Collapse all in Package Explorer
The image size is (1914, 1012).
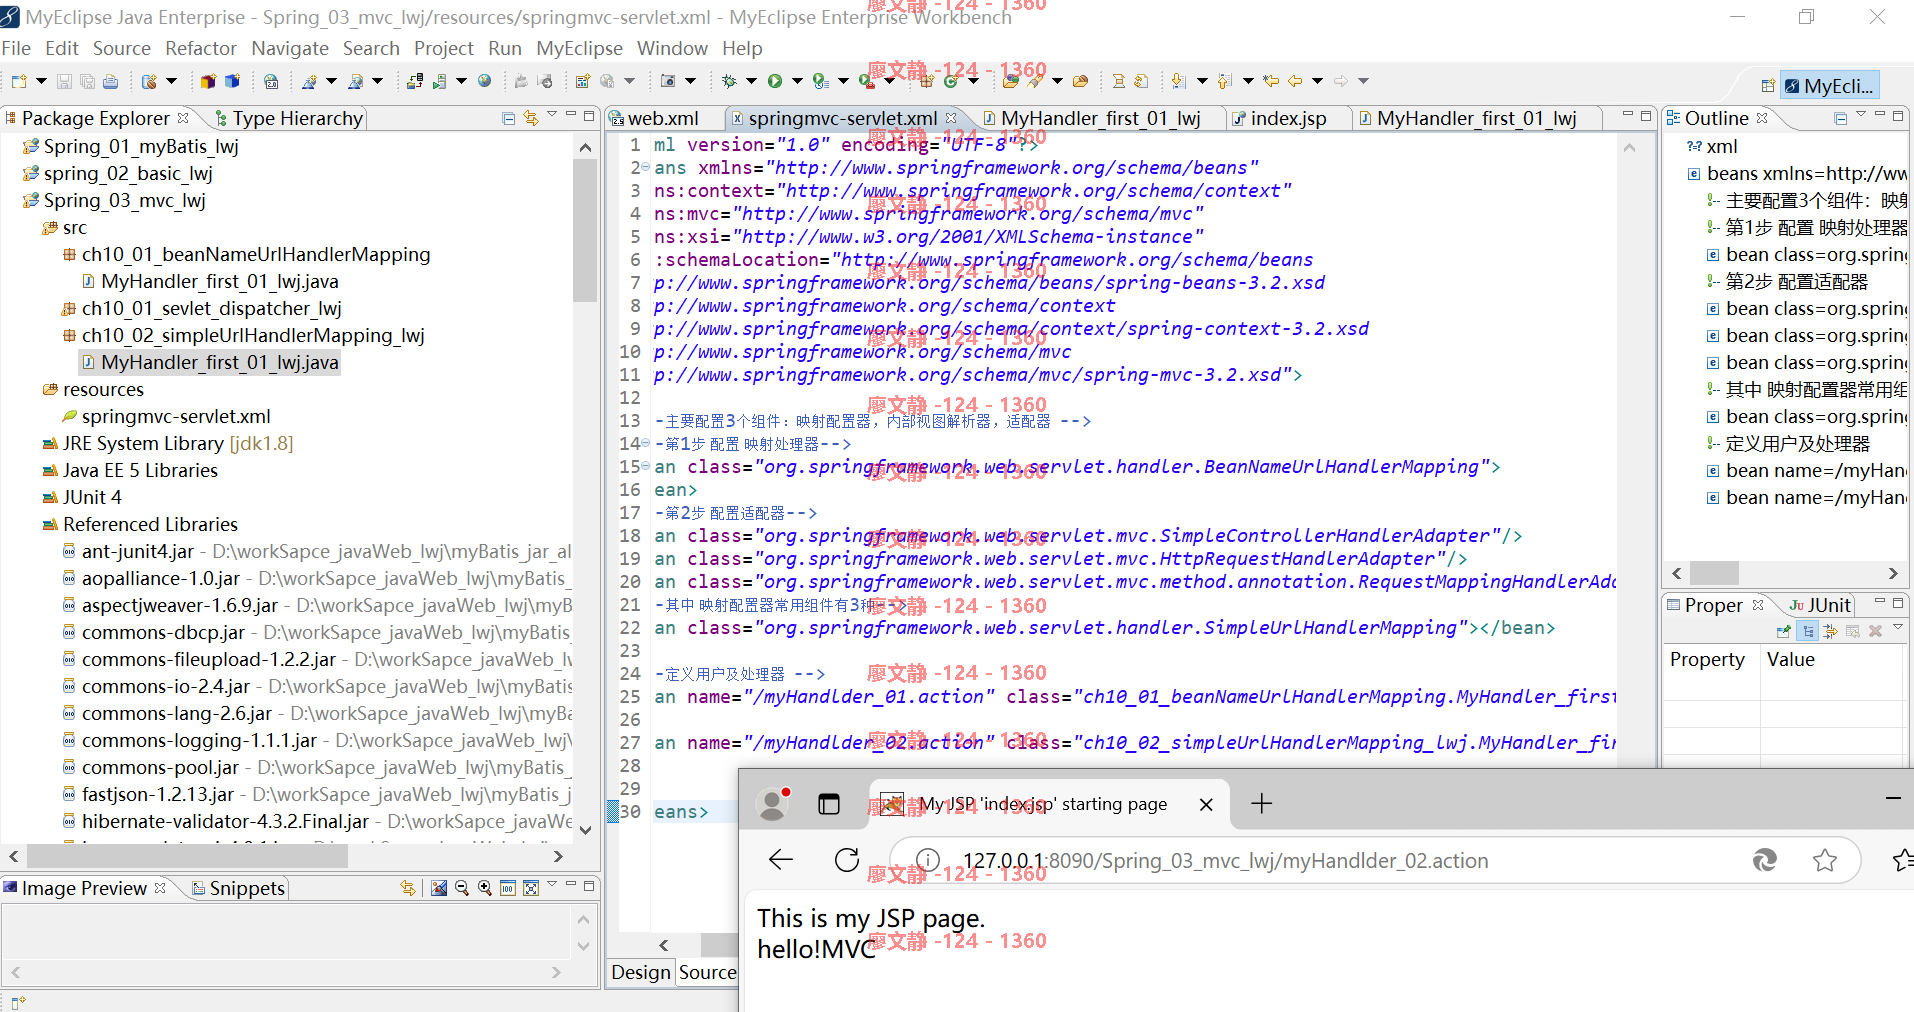coord(509,118)
